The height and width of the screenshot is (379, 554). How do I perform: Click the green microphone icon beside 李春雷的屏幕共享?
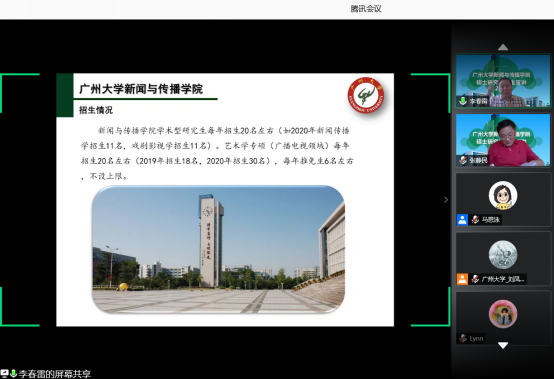14,373
